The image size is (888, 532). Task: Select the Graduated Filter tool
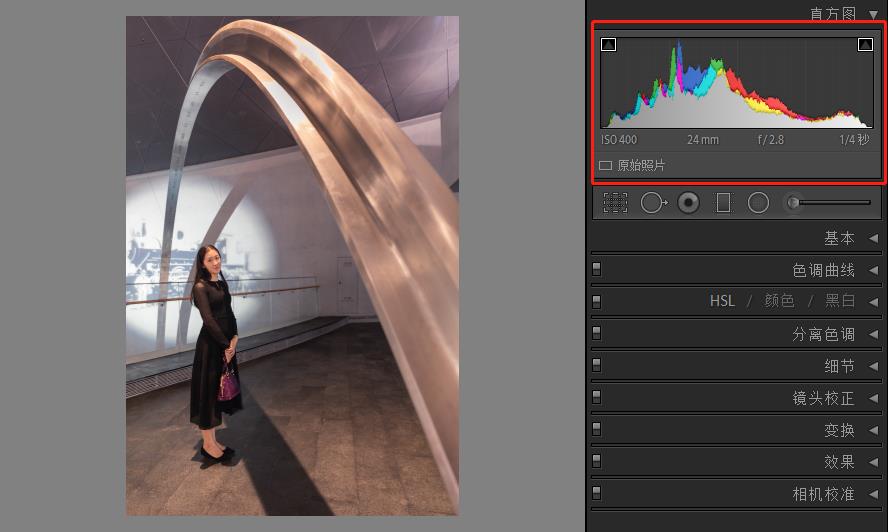tap(723, 203)
